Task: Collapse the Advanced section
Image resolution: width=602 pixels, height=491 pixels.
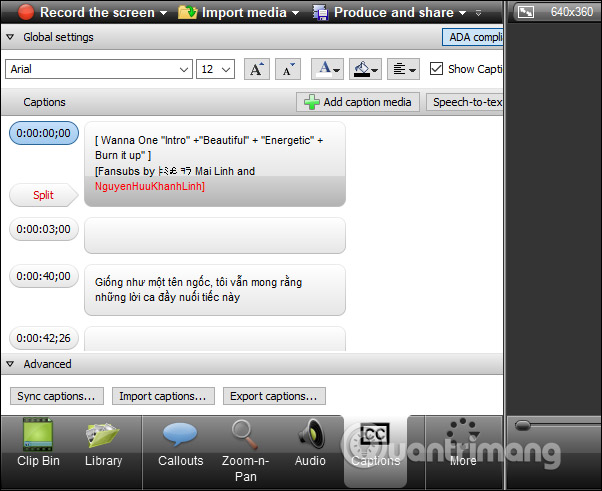Action: pos(10,364)
